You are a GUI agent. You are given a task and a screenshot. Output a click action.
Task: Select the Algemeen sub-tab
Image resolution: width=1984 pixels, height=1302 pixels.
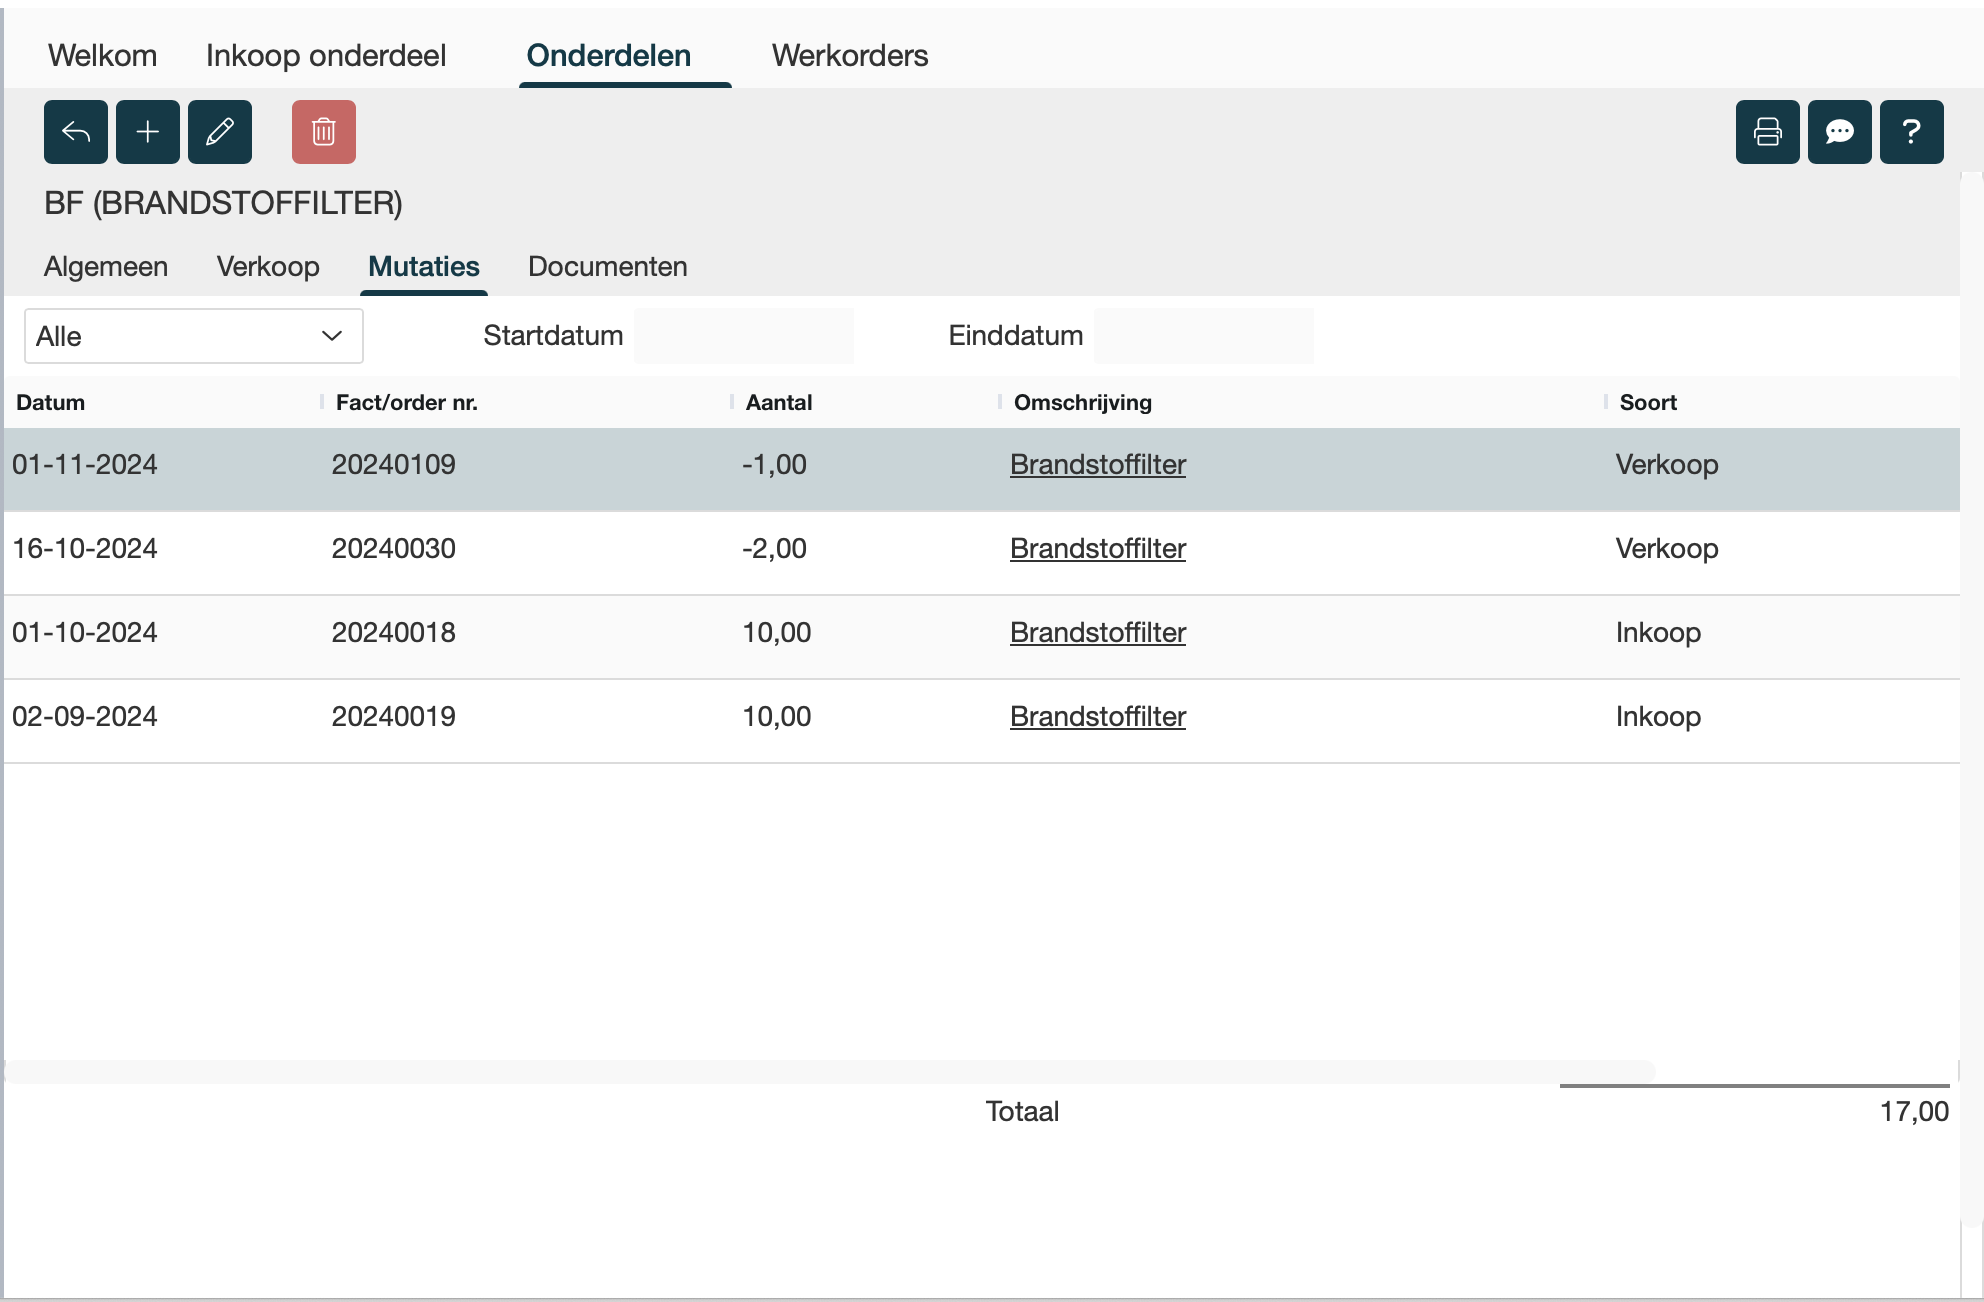coord(106,267)
